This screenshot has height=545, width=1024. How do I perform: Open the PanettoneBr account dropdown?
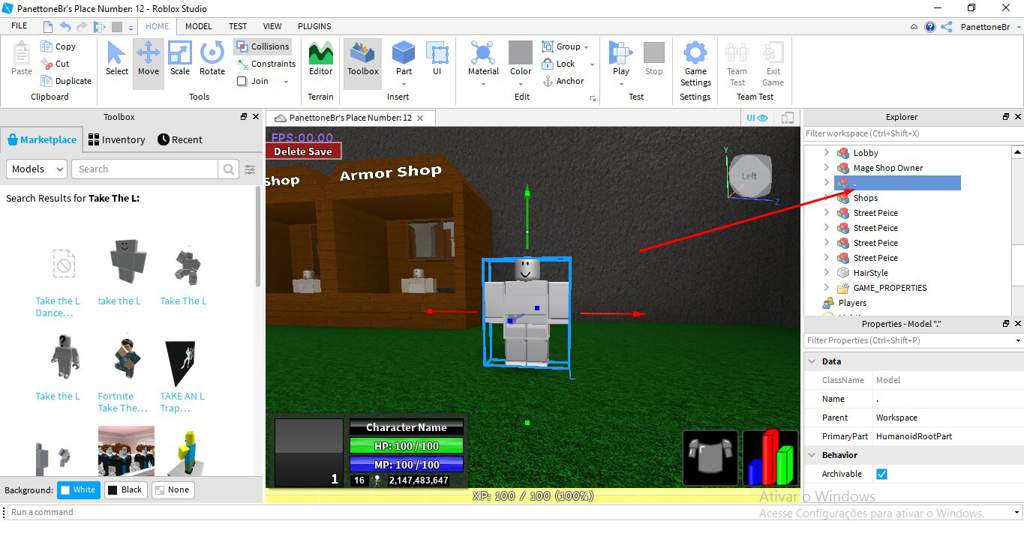click(990, 27)
